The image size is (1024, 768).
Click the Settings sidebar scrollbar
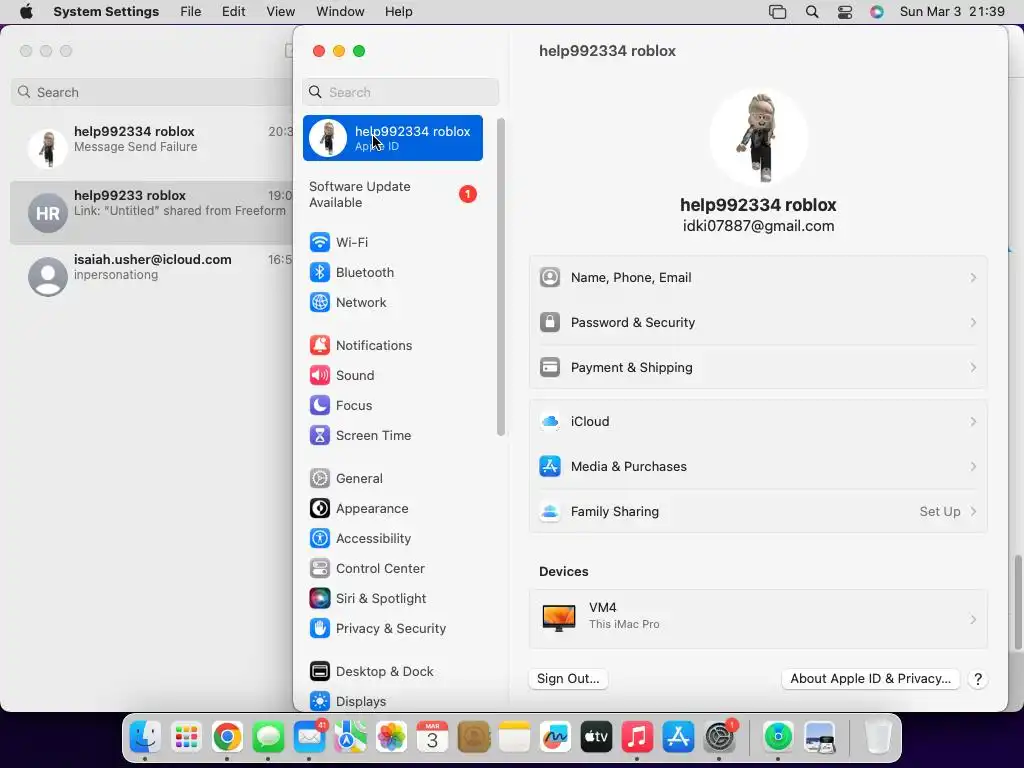[501, 277]
